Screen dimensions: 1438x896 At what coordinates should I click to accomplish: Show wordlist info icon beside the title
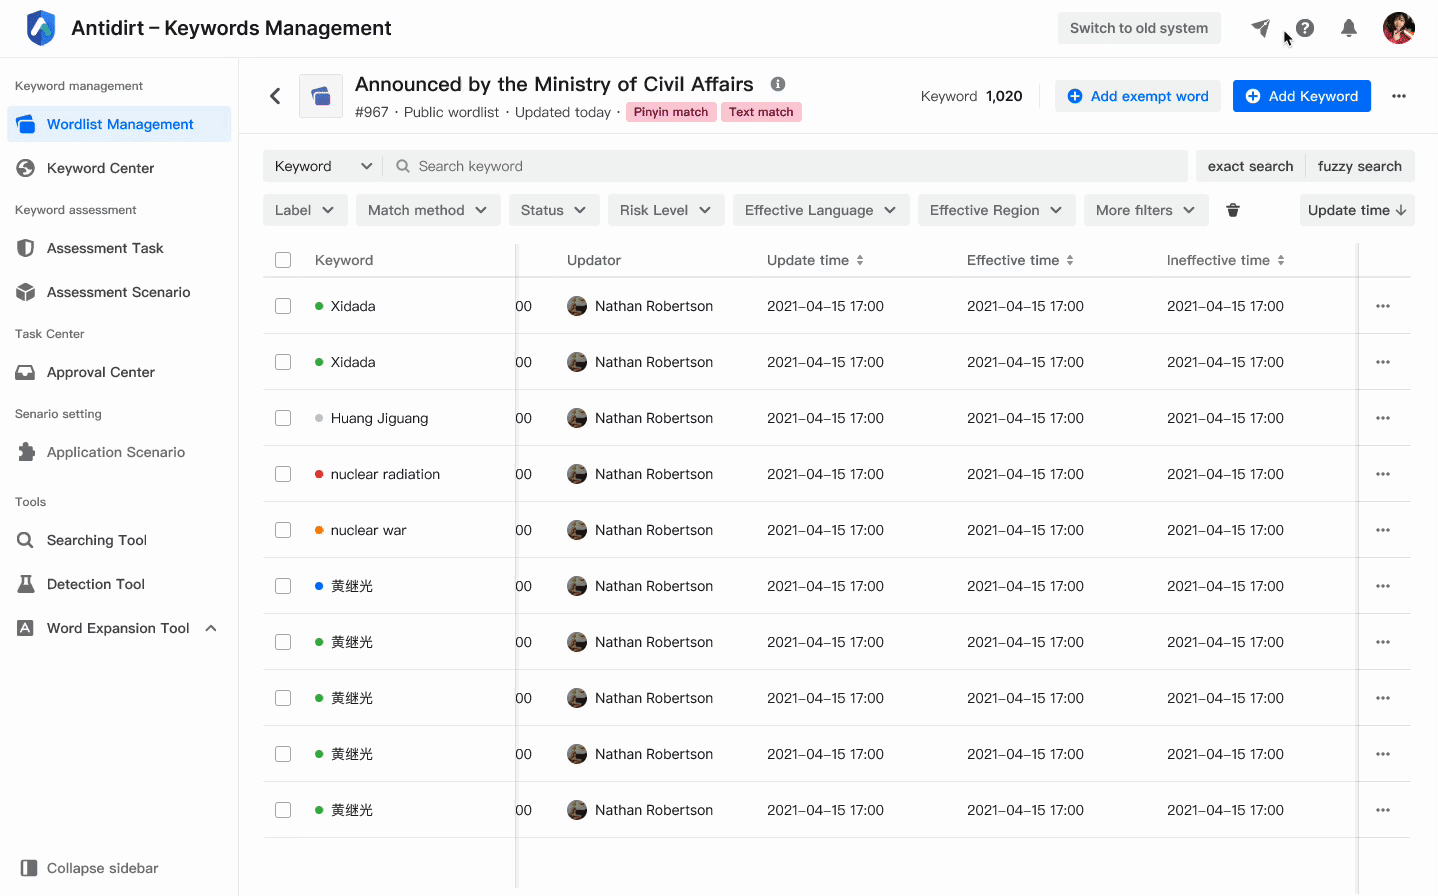click(x=778, y=84)
